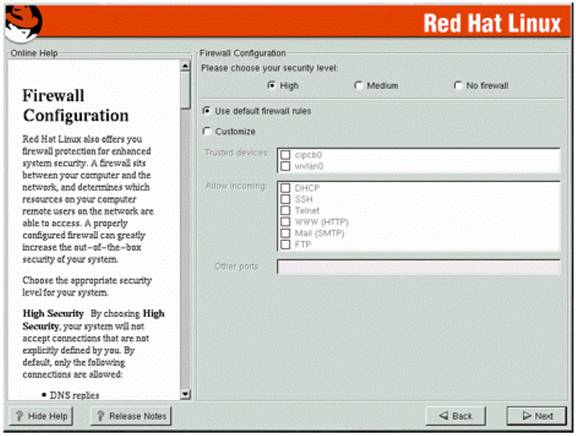
Task: Click the 'DNS replies' bullet text
Action: coord(75,395)
